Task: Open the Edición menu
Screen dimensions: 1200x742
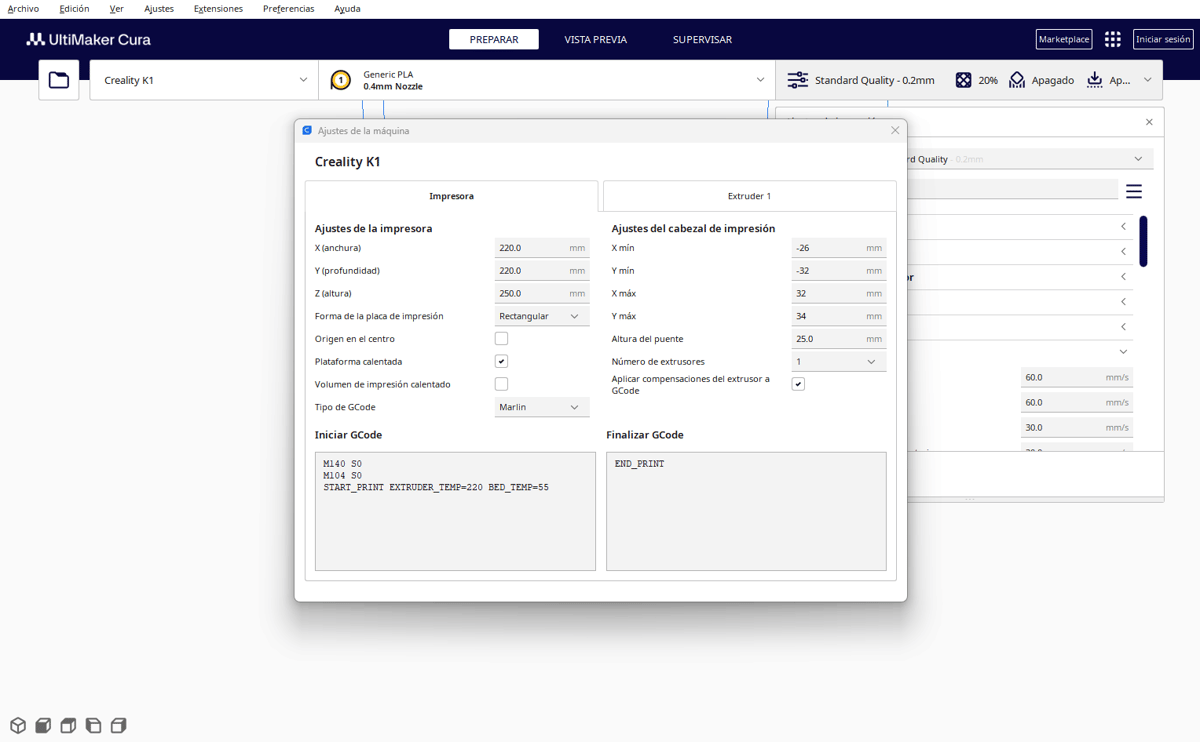Action: coord(74,9)
